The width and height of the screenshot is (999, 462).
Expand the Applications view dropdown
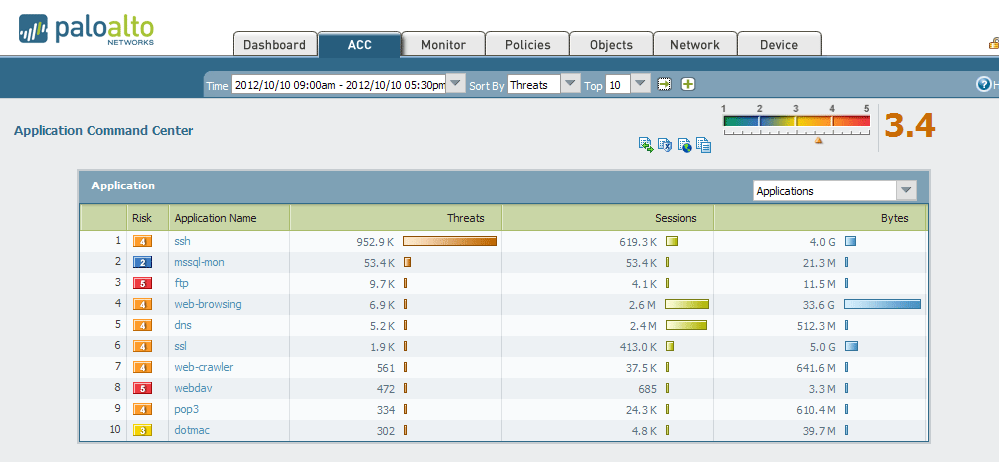tap(906, 191)
